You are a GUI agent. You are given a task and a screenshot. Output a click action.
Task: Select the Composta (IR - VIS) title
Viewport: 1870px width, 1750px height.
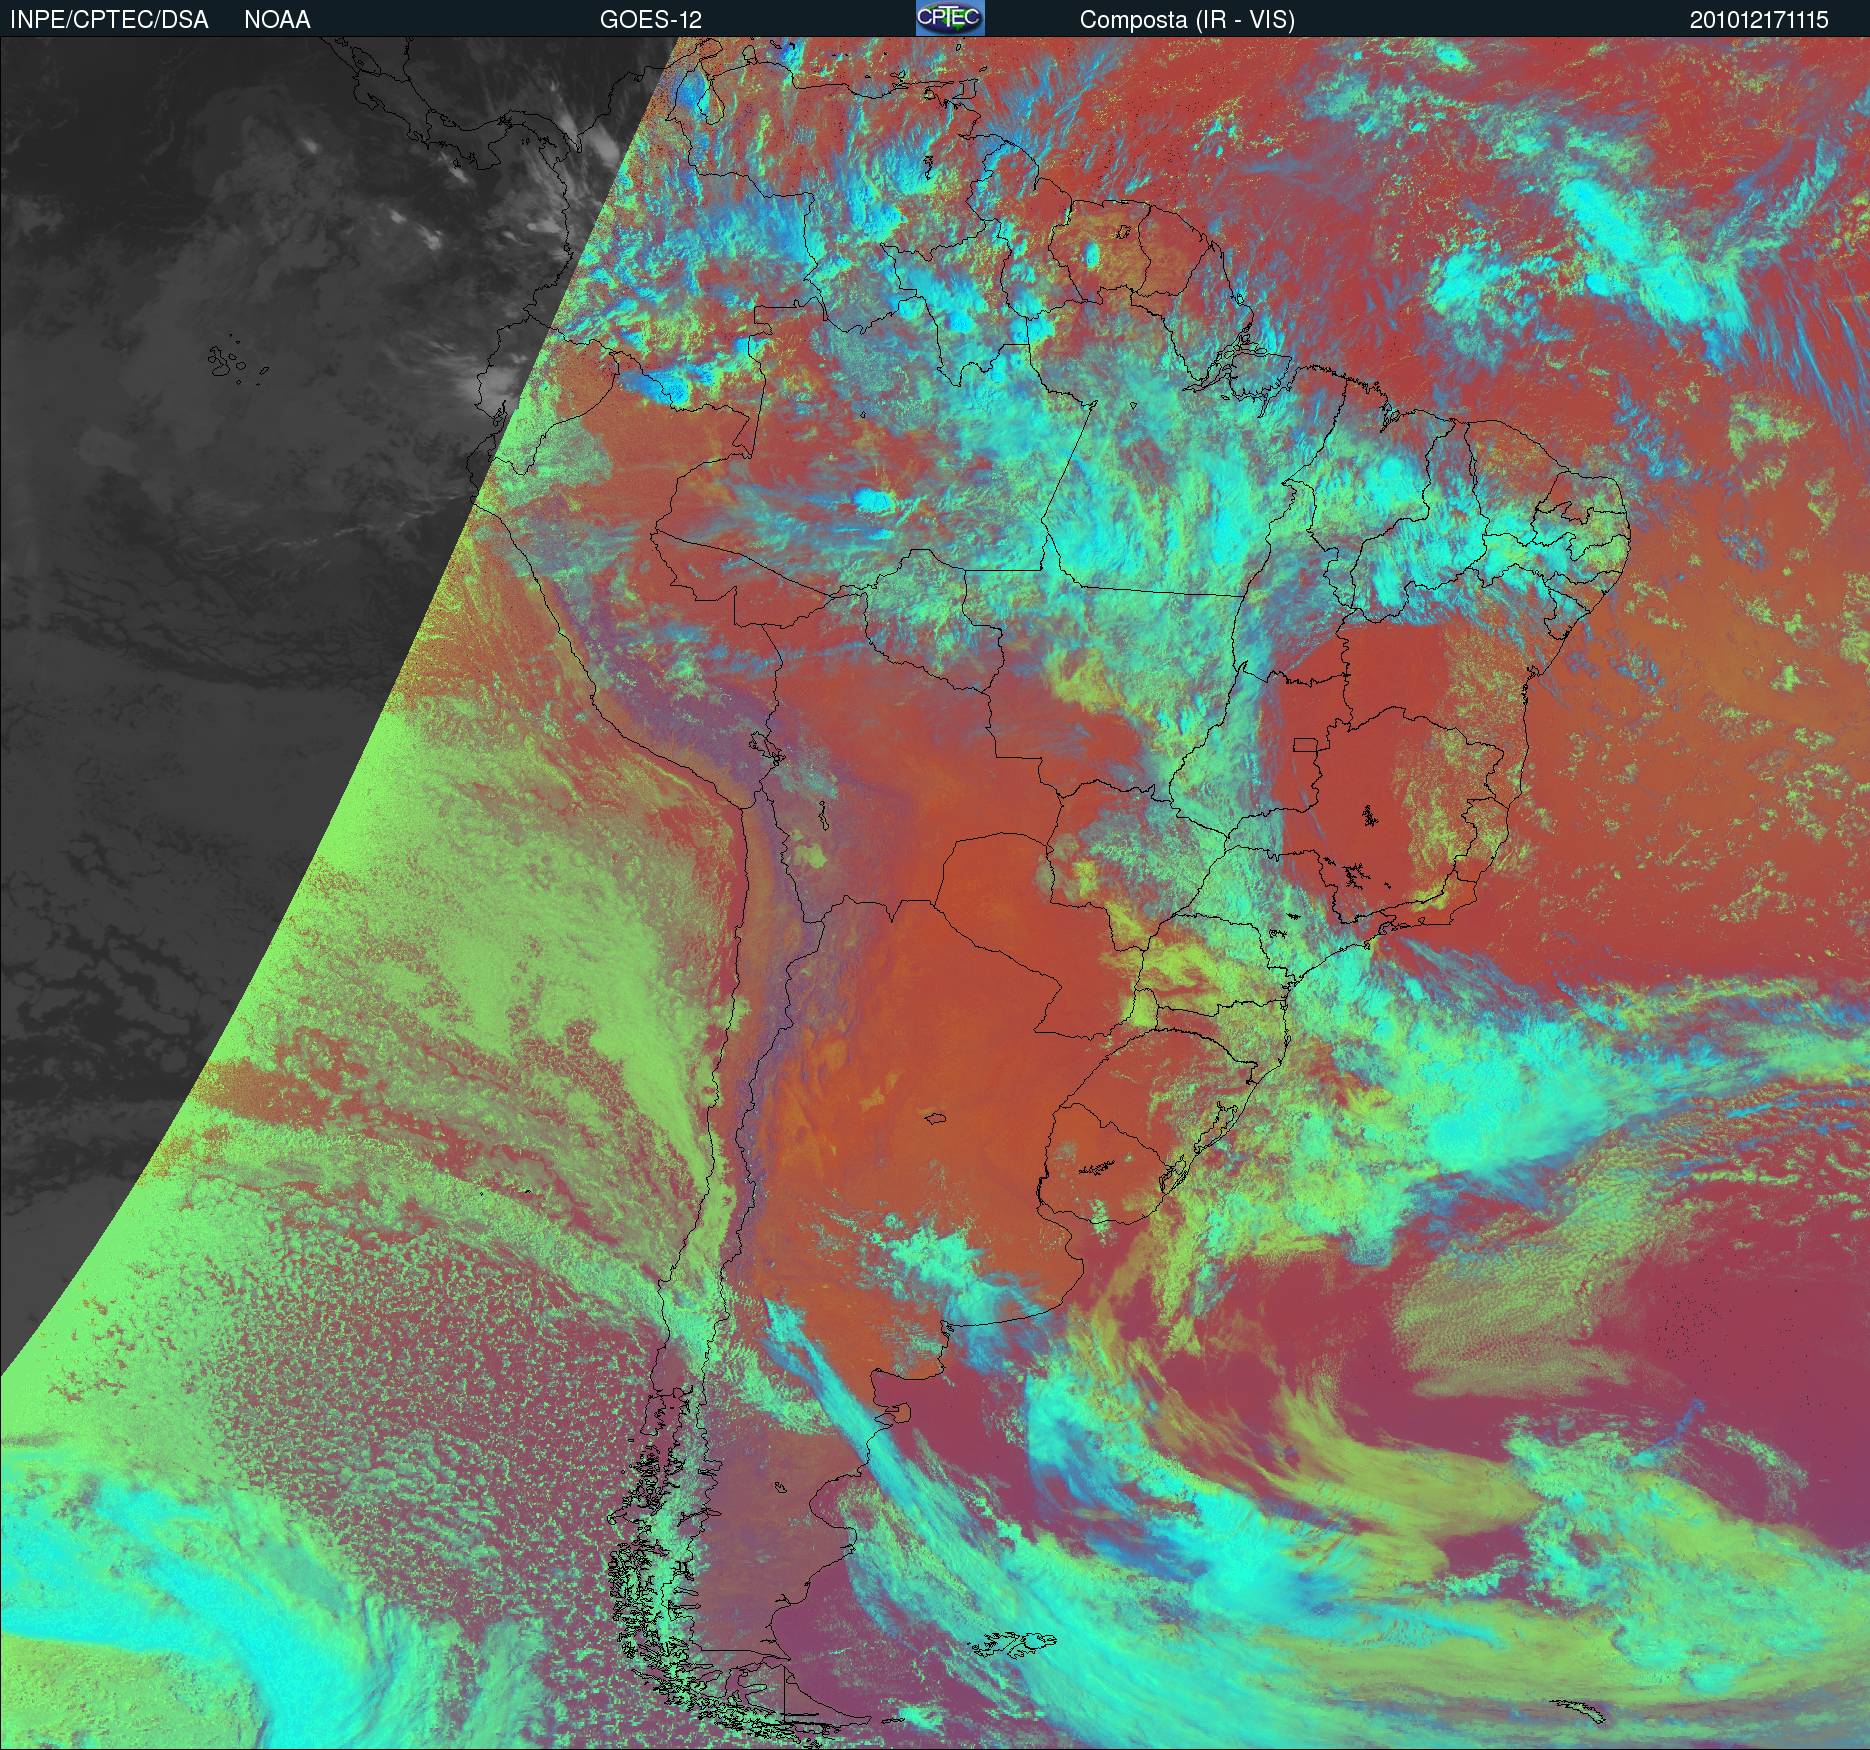click(1187, 20)
